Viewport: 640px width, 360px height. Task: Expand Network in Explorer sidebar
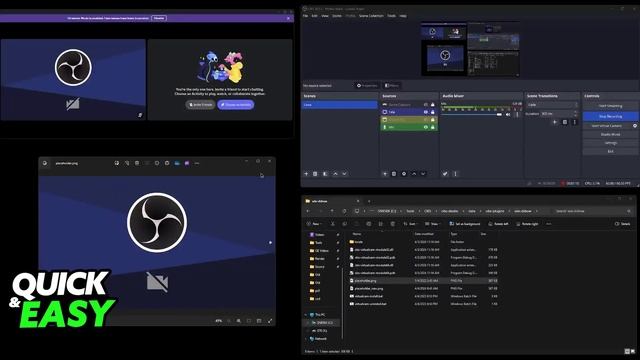point(306,339)
